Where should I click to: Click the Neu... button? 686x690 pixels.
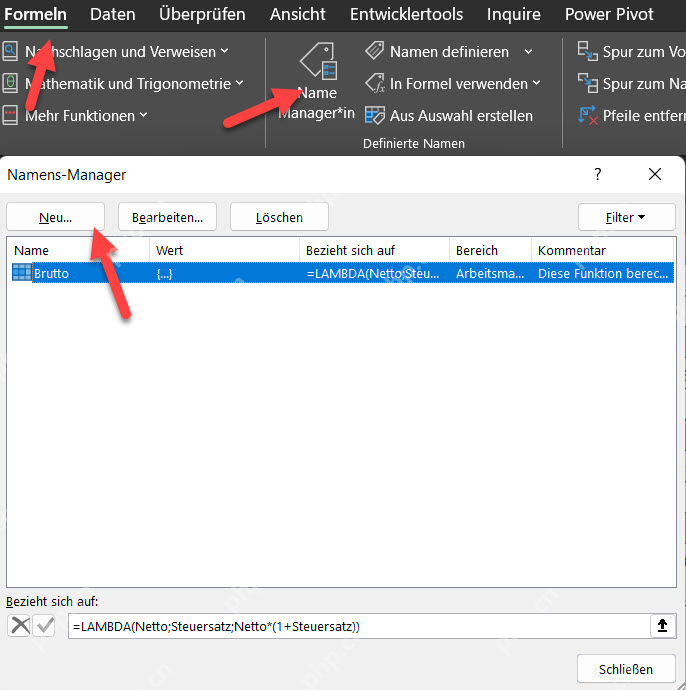55,217
